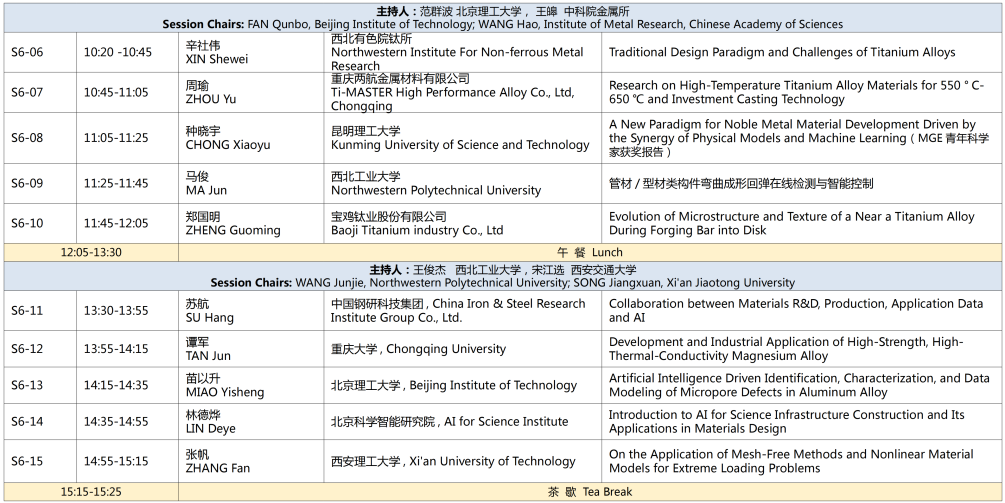Click the S6-06 session code cell
The width and height of the screenshot is (1005, 503).
(x=28, y=52)
